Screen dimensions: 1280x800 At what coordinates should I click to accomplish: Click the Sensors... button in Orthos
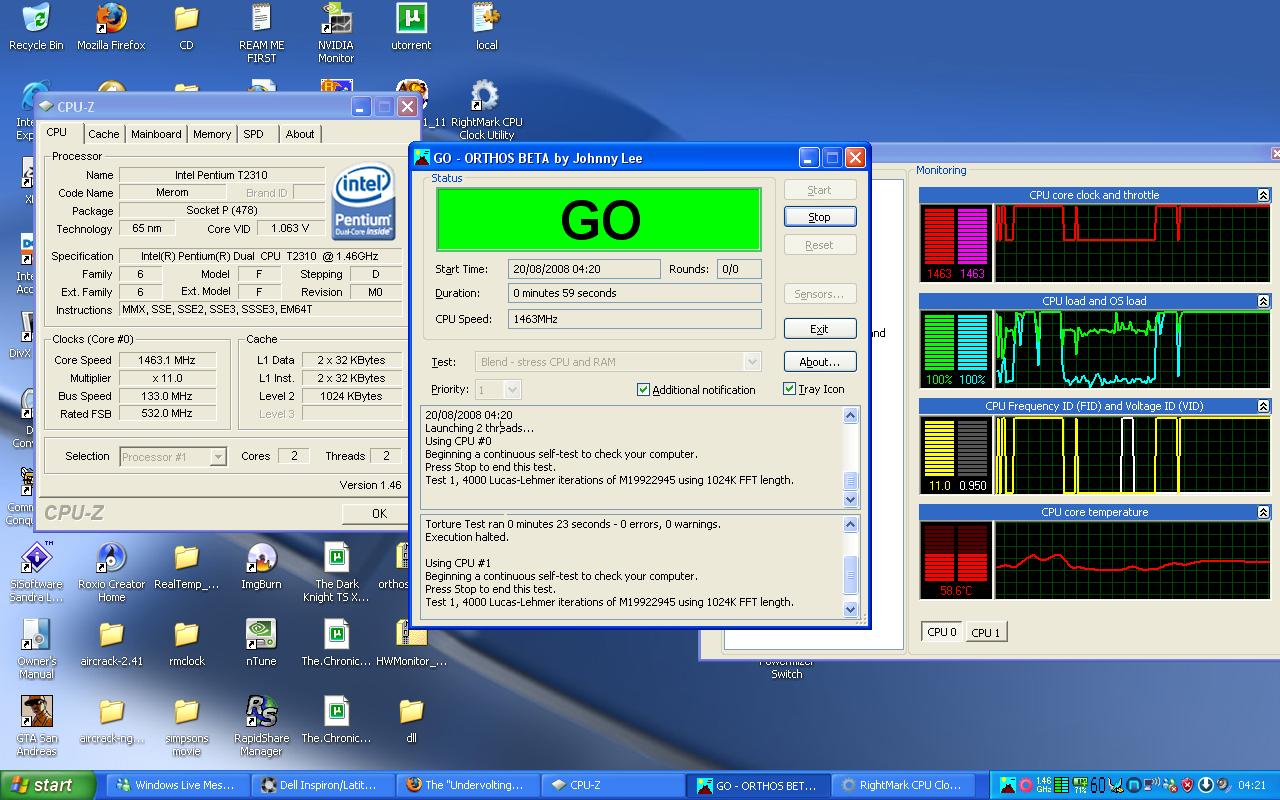tap(819, 294)
